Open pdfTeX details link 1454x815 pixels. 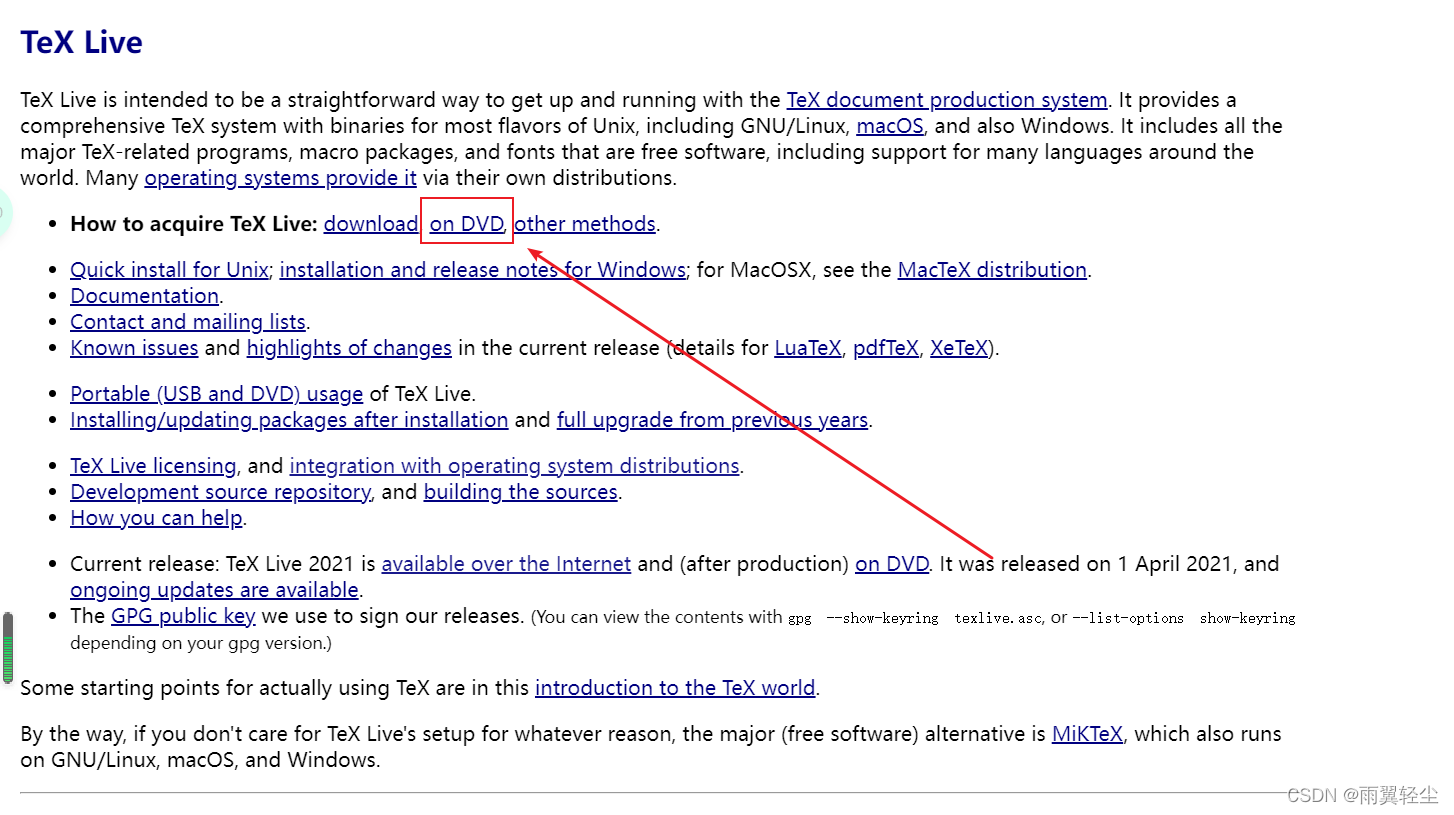pyautogui.click(x=886, y=348)
